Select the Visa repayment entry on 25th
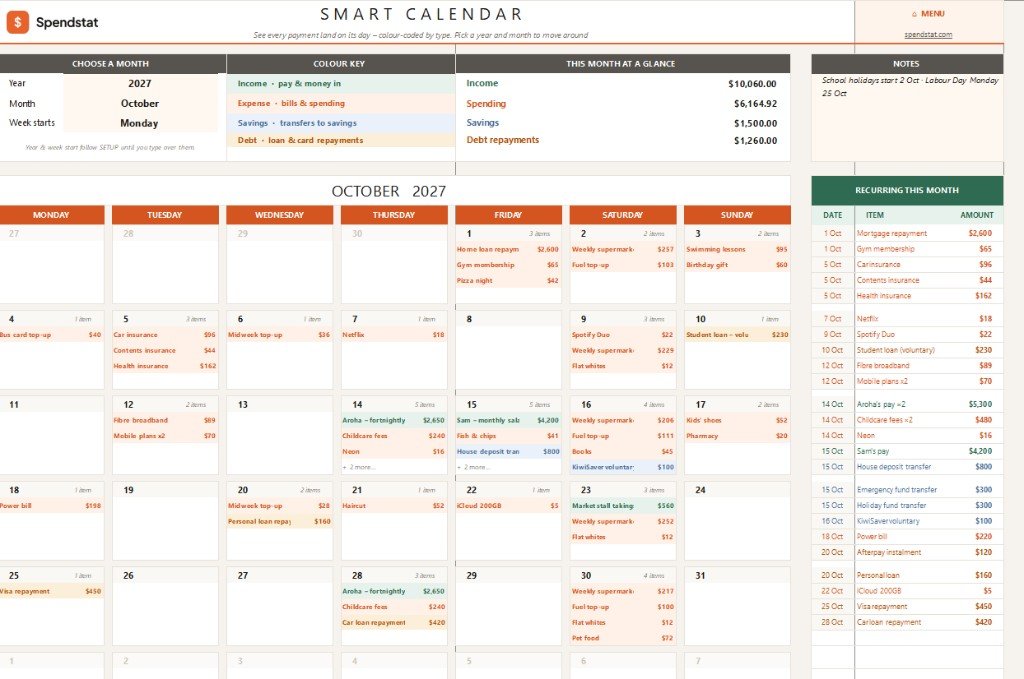 [x=51, y=592]
